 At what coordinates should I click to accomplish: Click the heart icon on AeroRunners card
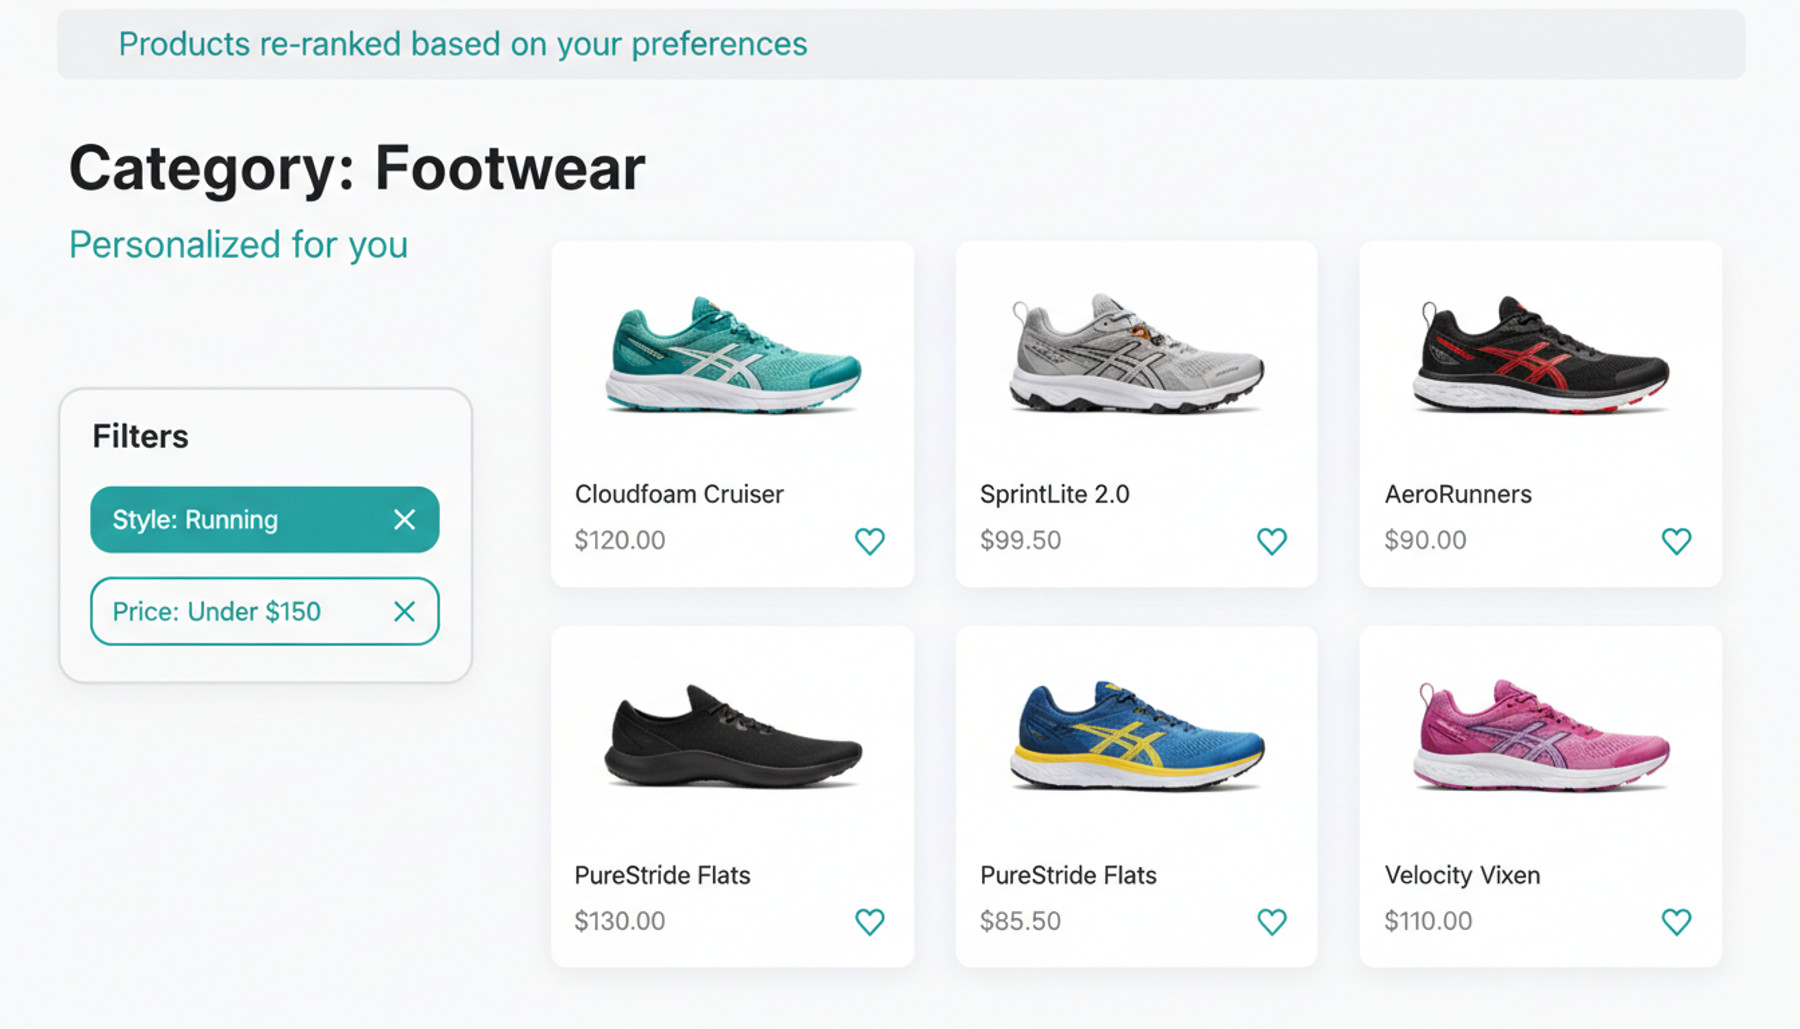(x=1676, y=541)
